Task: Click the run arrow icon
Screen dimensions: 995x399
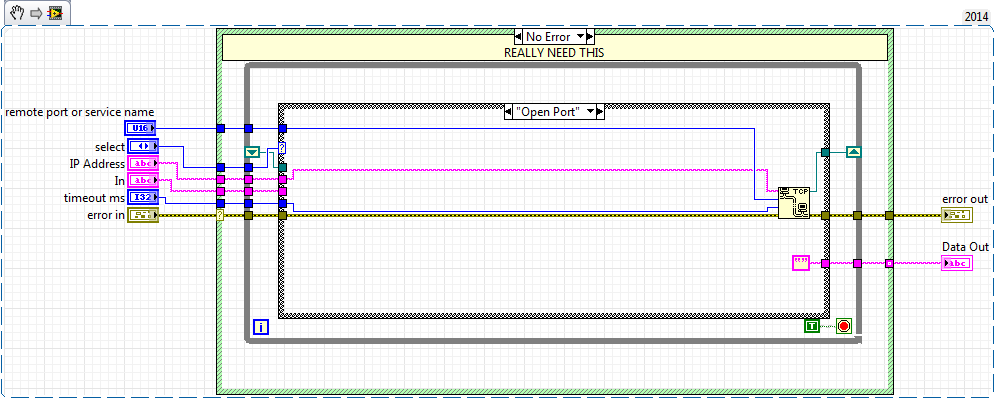Action: point(36,13)
